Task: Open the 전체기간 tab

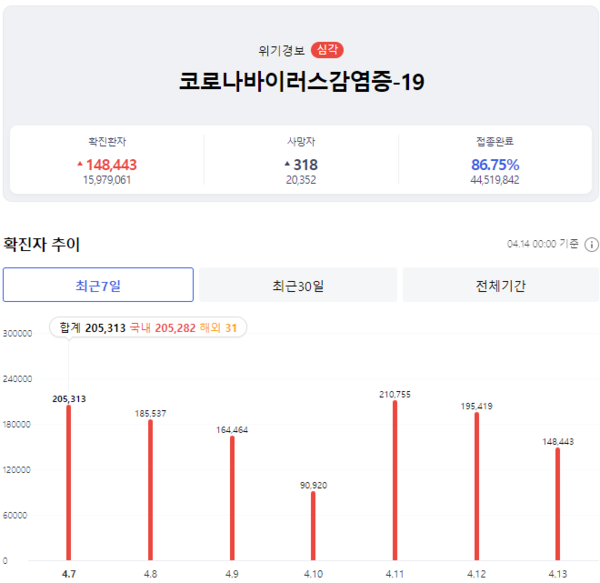Action: click(501, 285)
